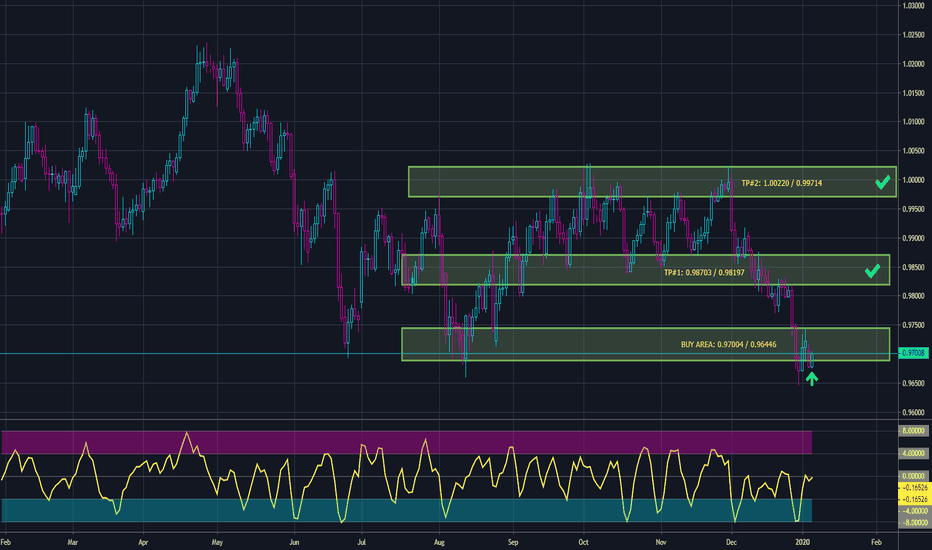932x550 pixels.
Task: Select the BUY AREA: 0.97004 / 0.96446 label
Action: (728, 344)
